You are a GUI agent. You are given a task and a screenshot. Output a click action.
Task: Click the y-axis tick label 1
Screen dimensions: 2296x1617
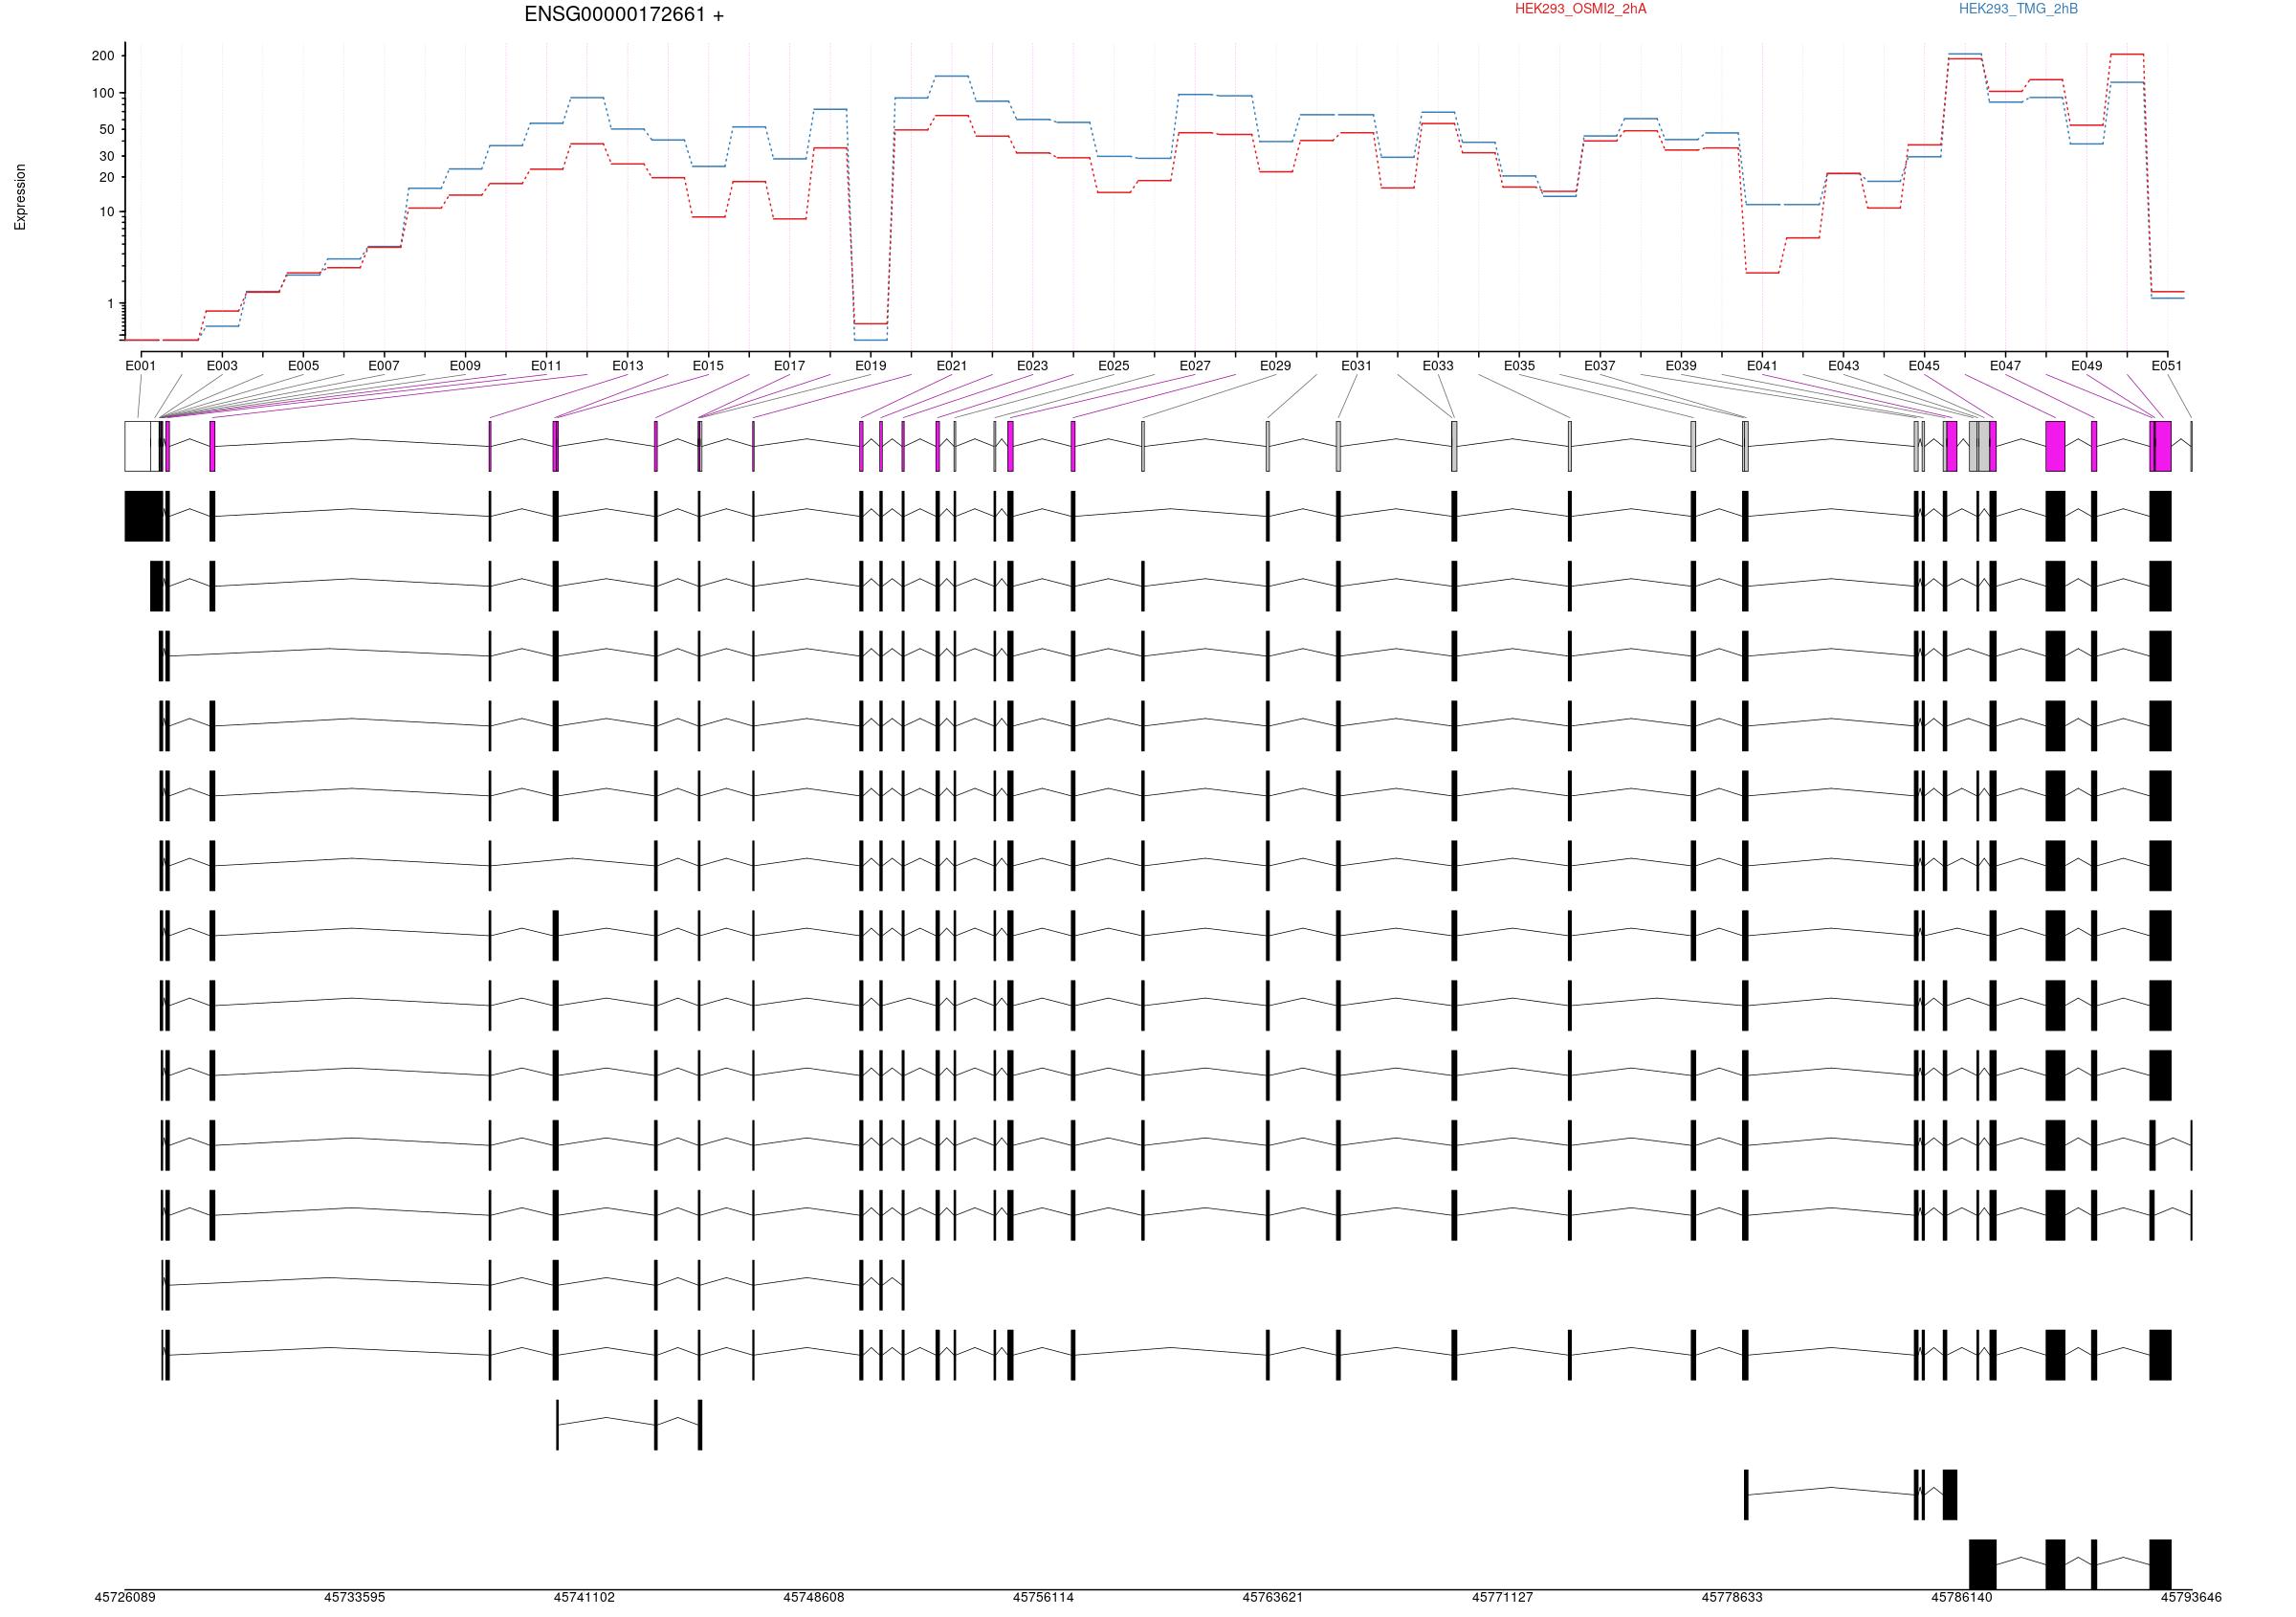pyautogui.click(x=111, y=304)
